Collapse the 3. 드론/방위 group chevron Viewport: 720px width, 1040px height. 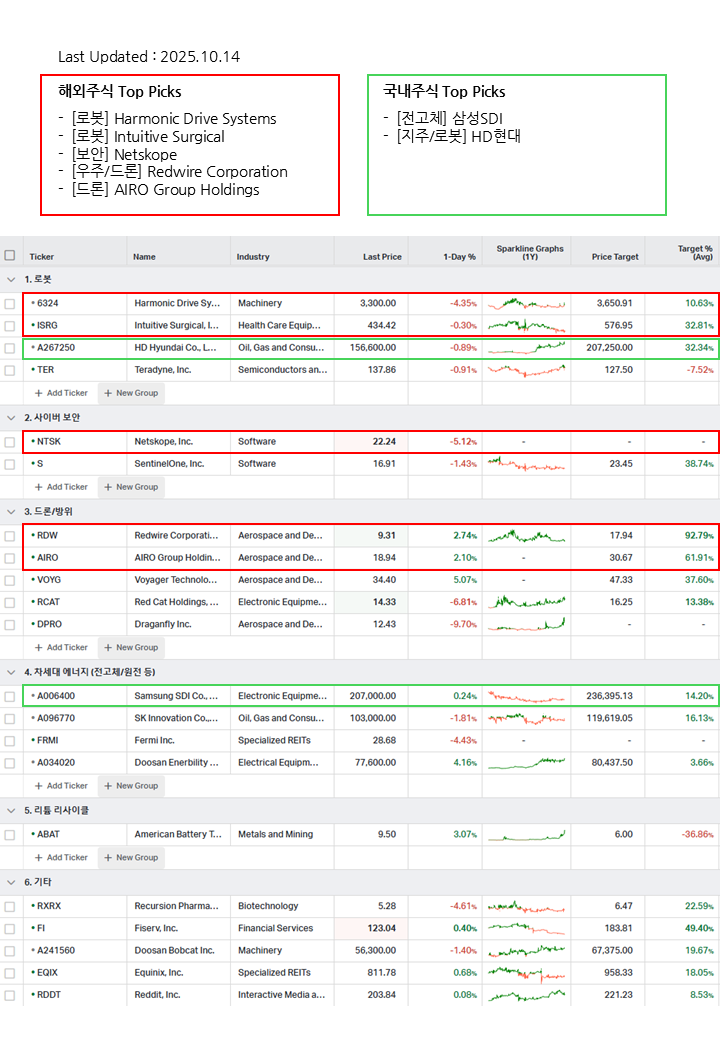pyautogui.click(x=11, y=511)
